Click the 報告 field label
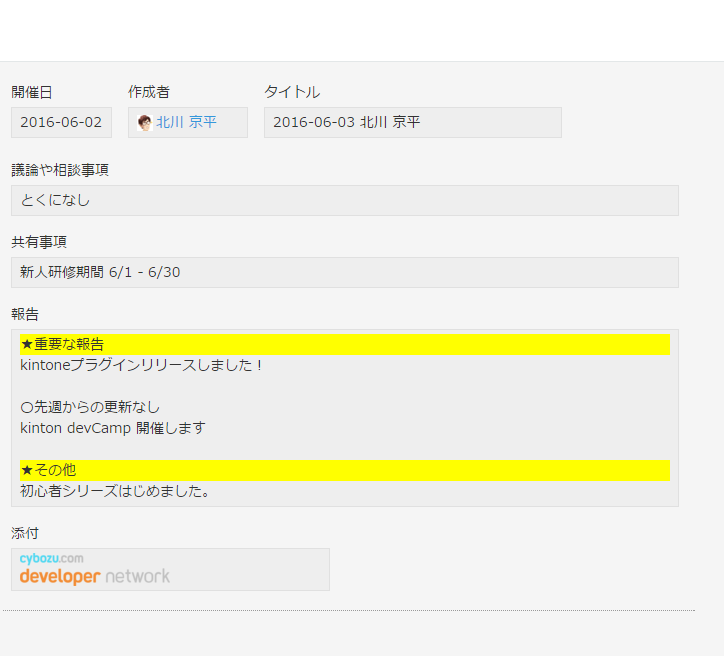This screenshot has height=656, width=724. (25, 314)
